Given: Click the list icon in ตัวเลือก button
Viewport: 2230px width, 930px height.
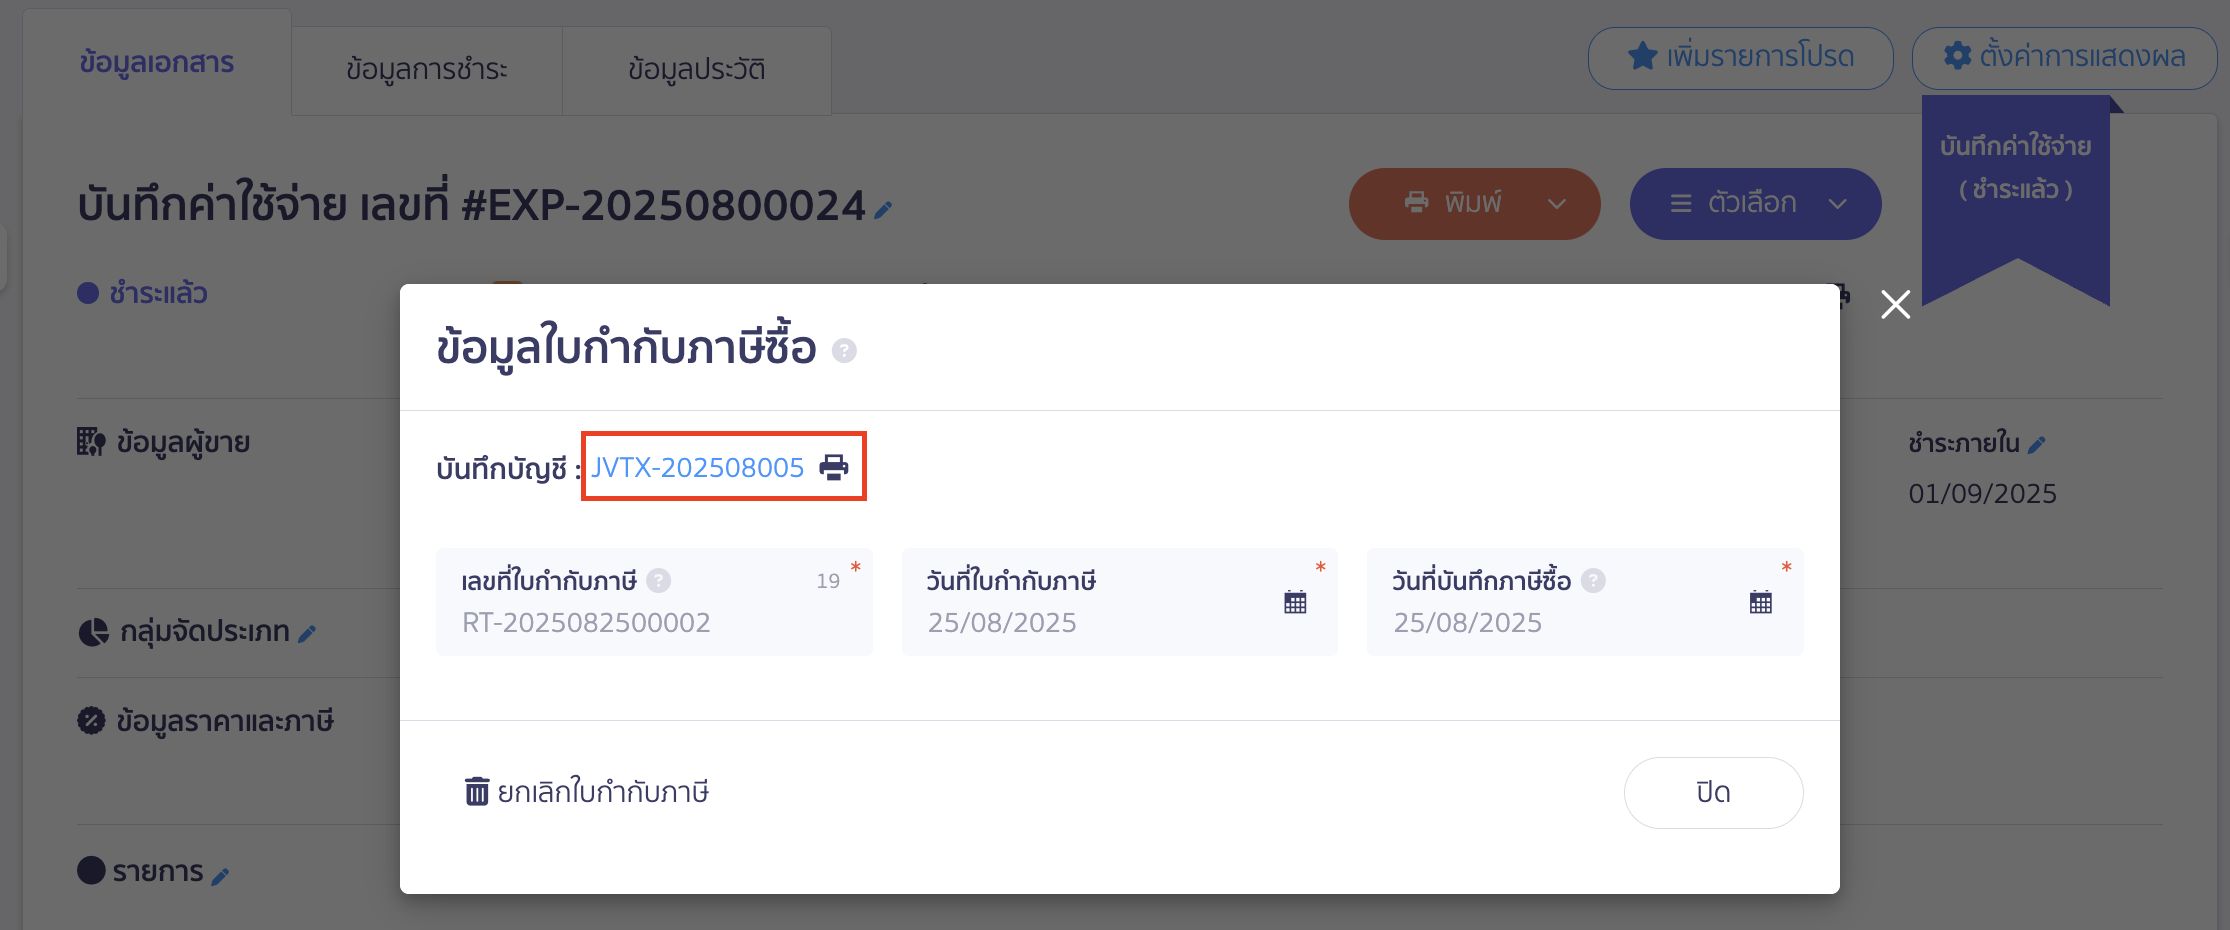Looking at the screenshot, I should pyautogui.click(x=1681, y=204).
